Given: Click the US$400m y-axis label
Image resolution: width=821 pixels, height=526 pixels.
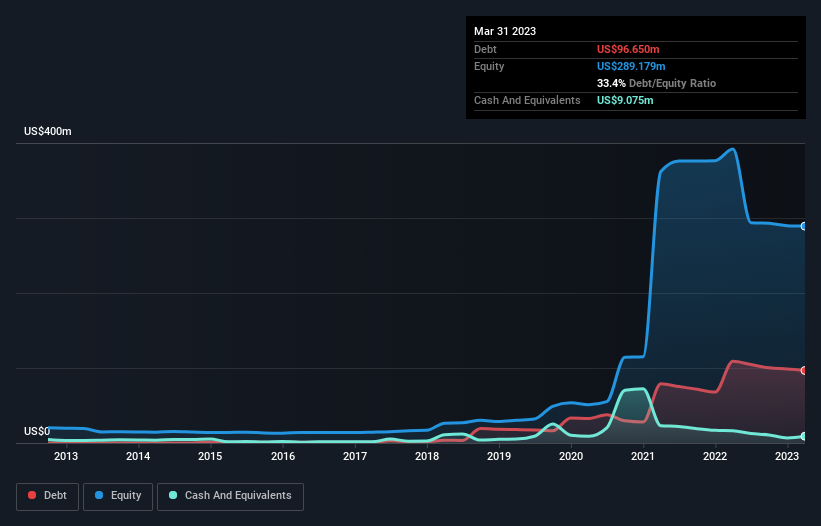Looking at the screenshot, I should [48, 131].
